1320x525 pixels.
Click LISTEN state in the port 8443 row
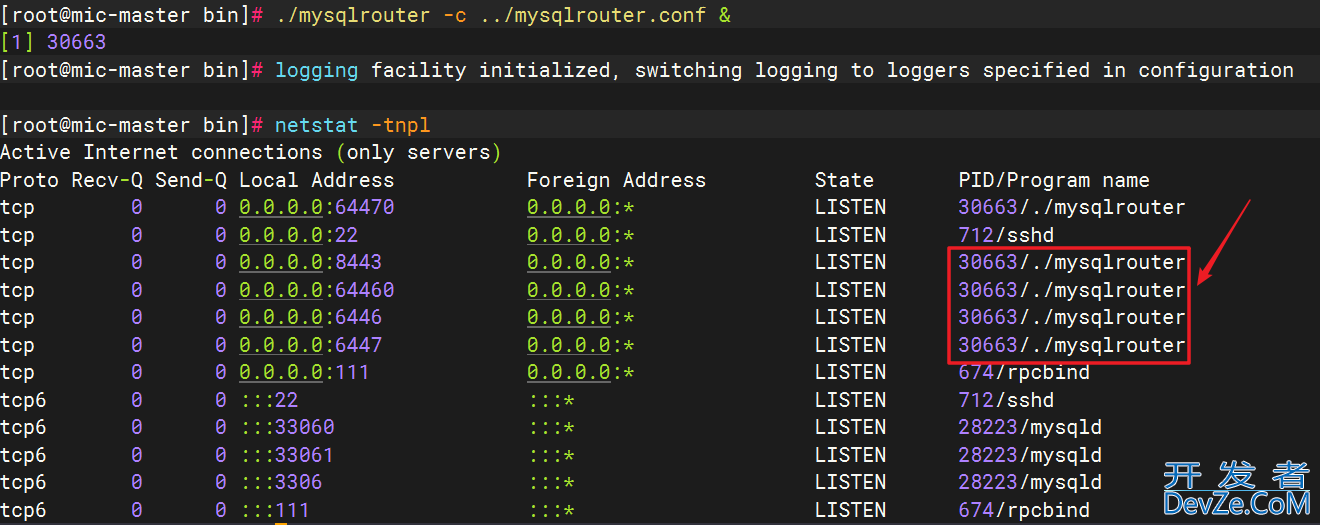[850, 262]
